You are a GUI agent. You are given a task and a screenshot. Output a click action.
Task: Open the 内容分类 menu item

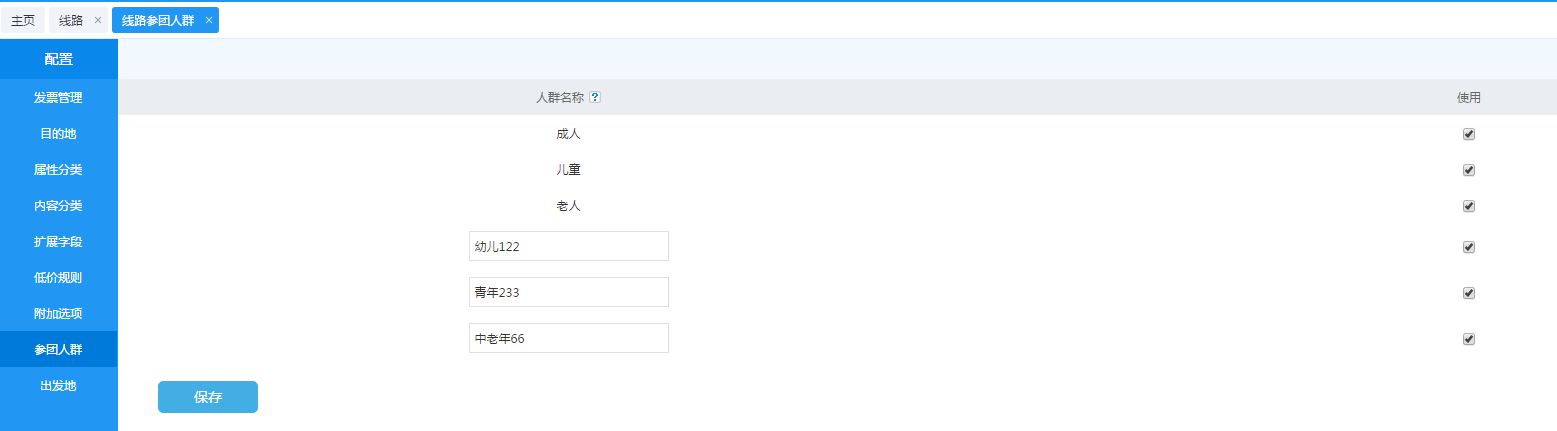[58, 206]
